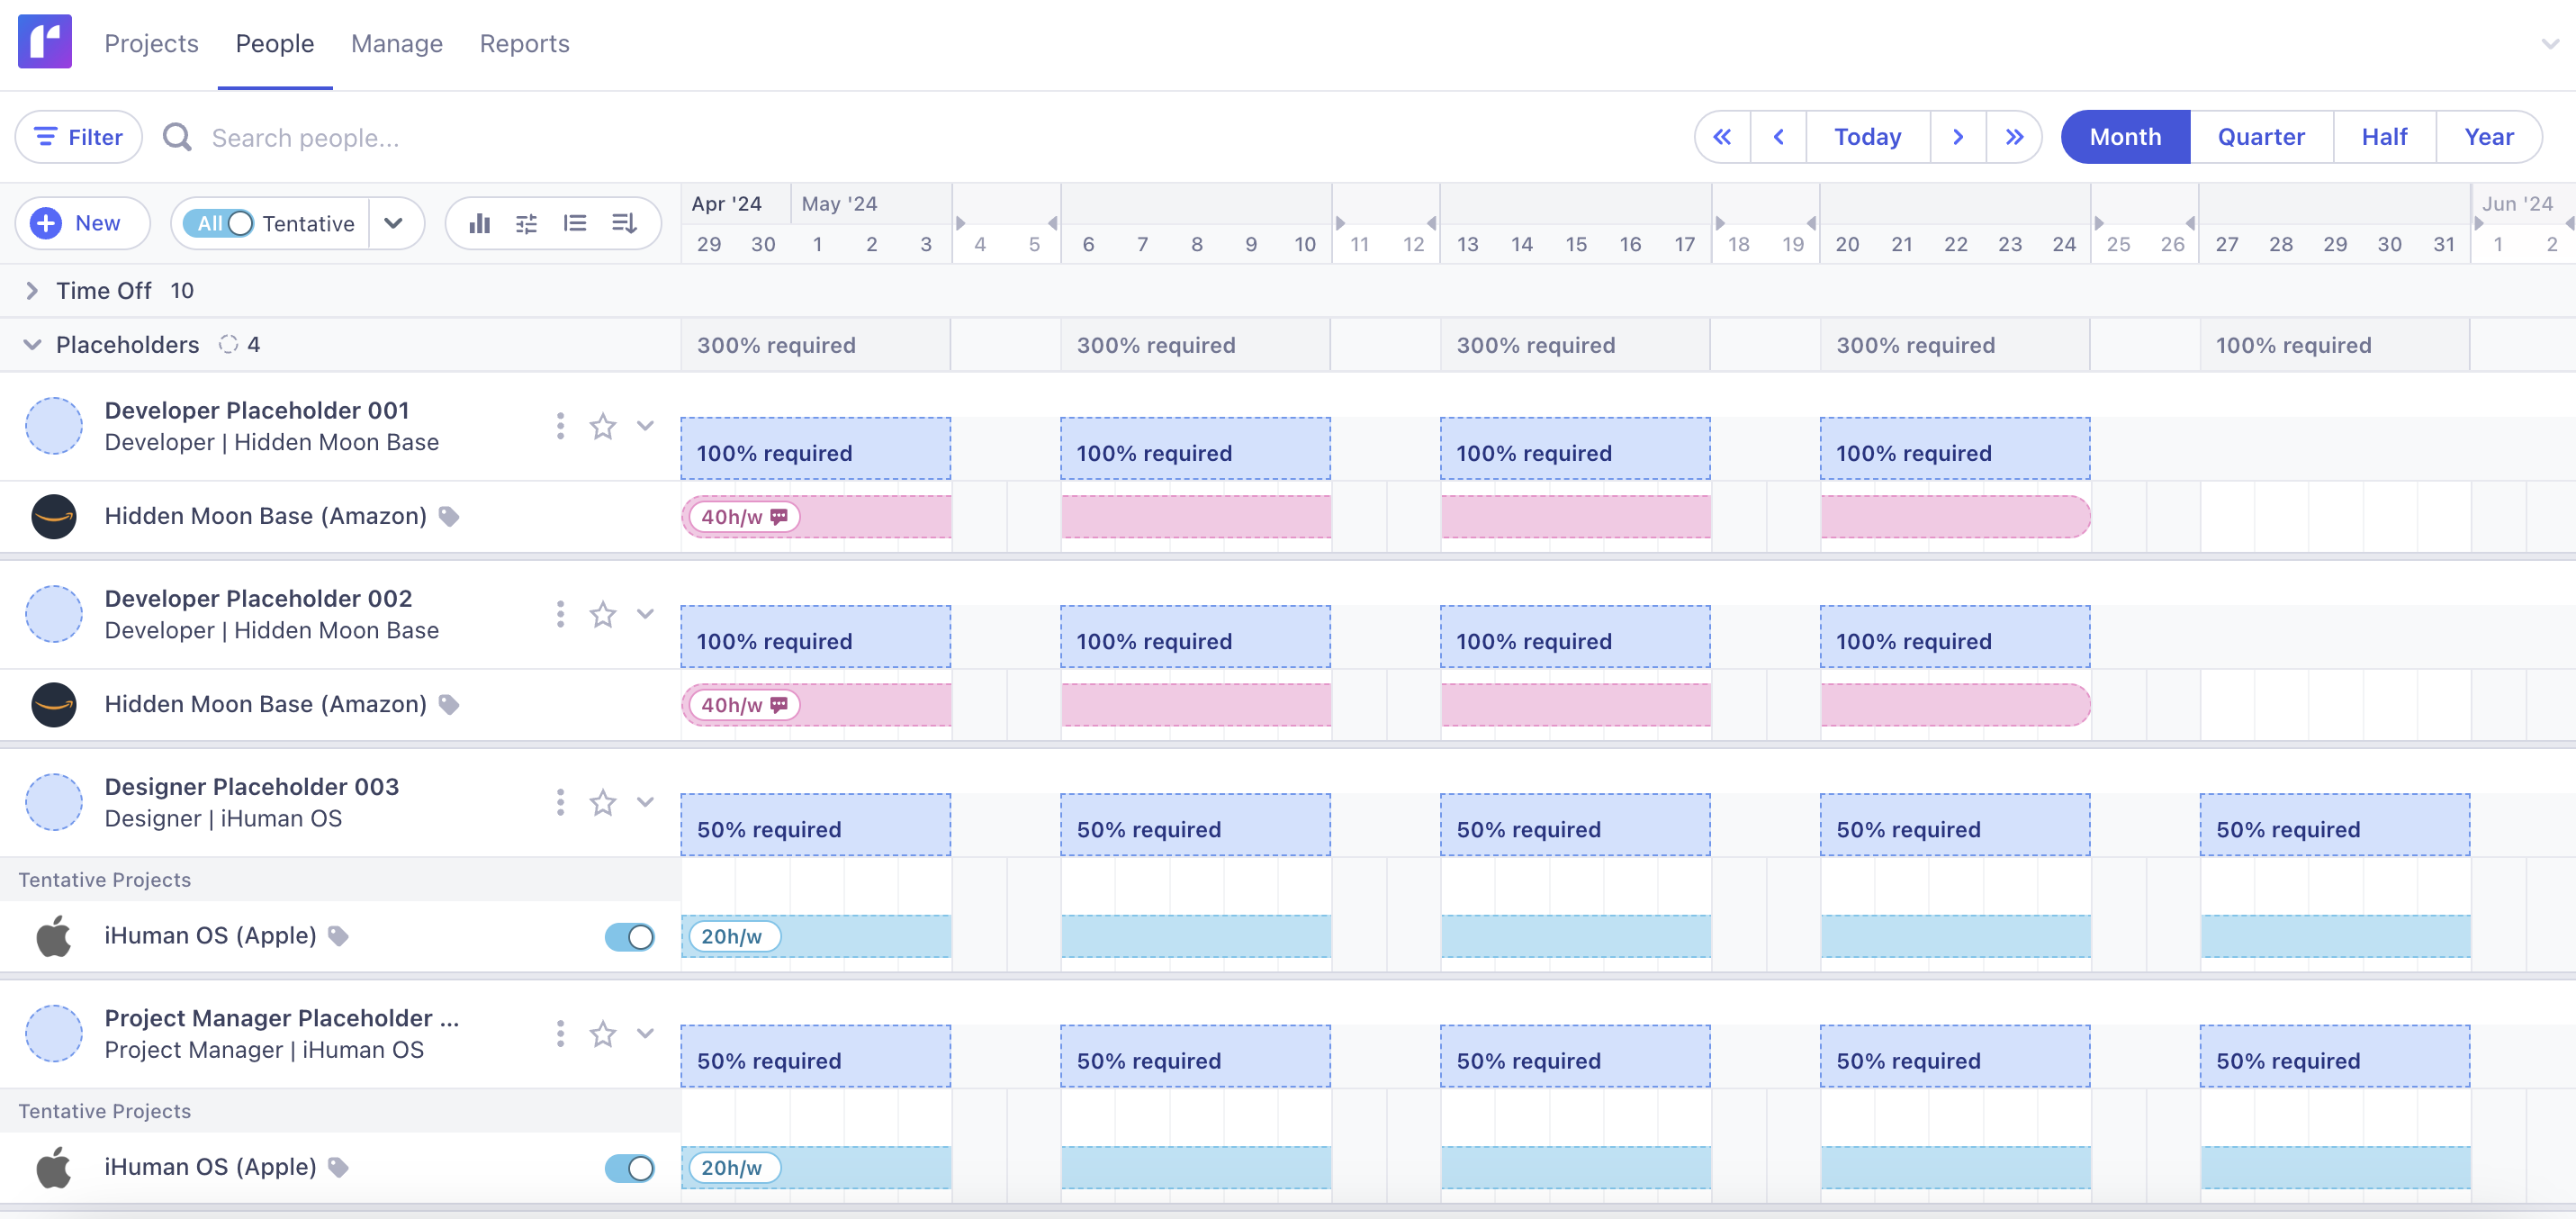2576x1219 pixels.
Task: Toggle tentative iHuman OS project for Designer Placeholder 003
Action: [x=628, y=936]
